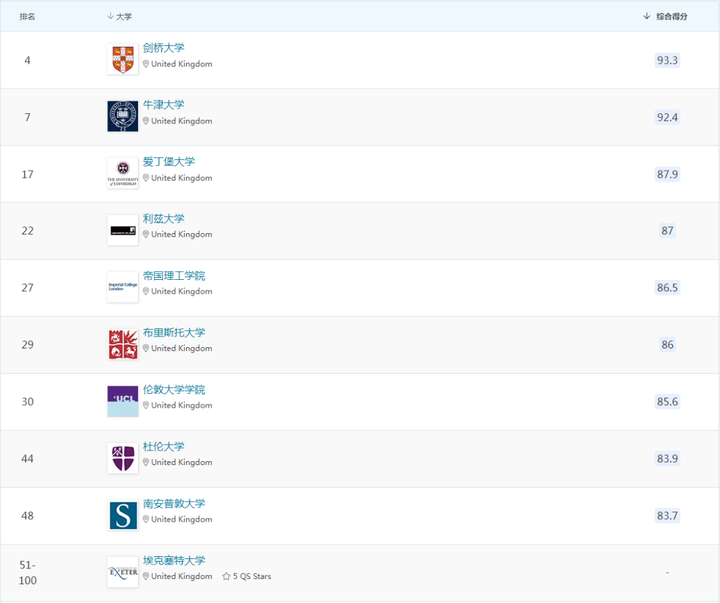Click the 83.7 score badge
The width and height of the screenshot is (720, 603).
pos(667,515)
